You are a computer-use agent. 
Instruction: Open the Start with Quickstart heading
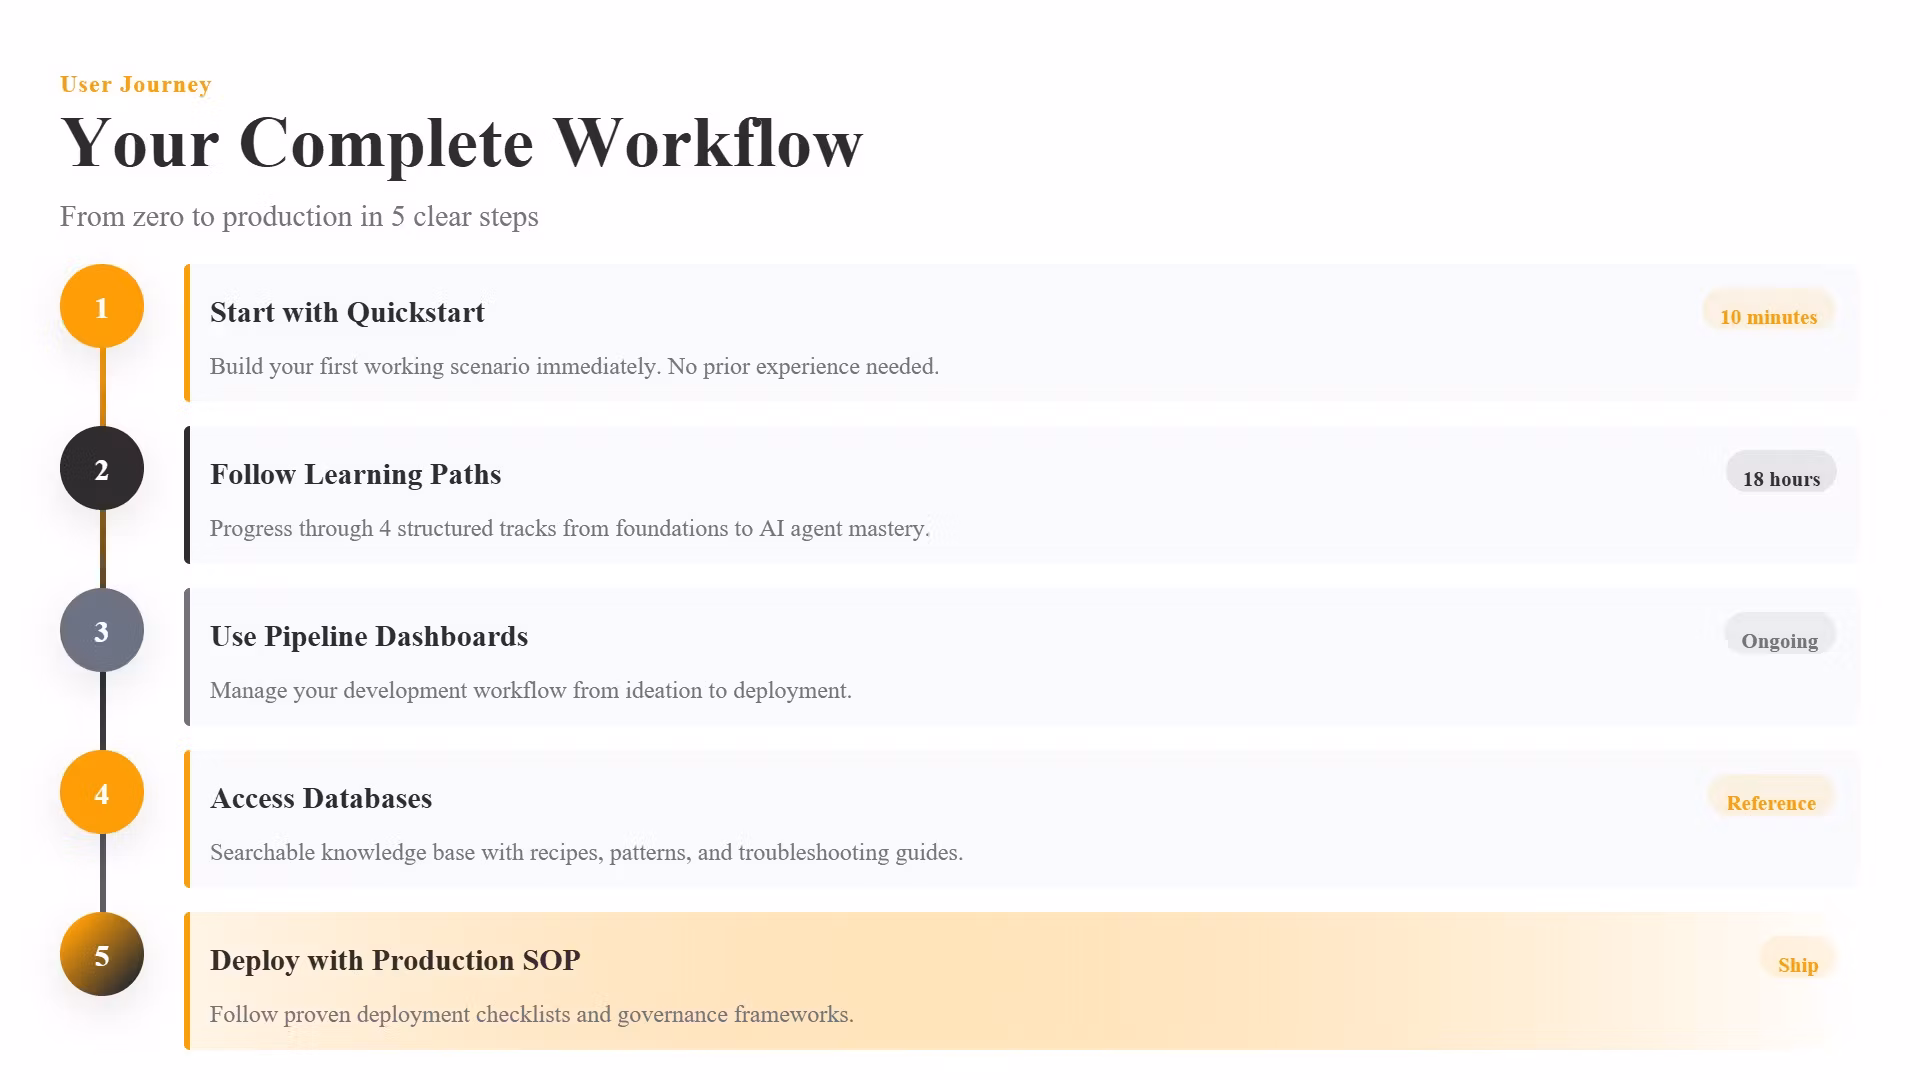coord(347,313)
